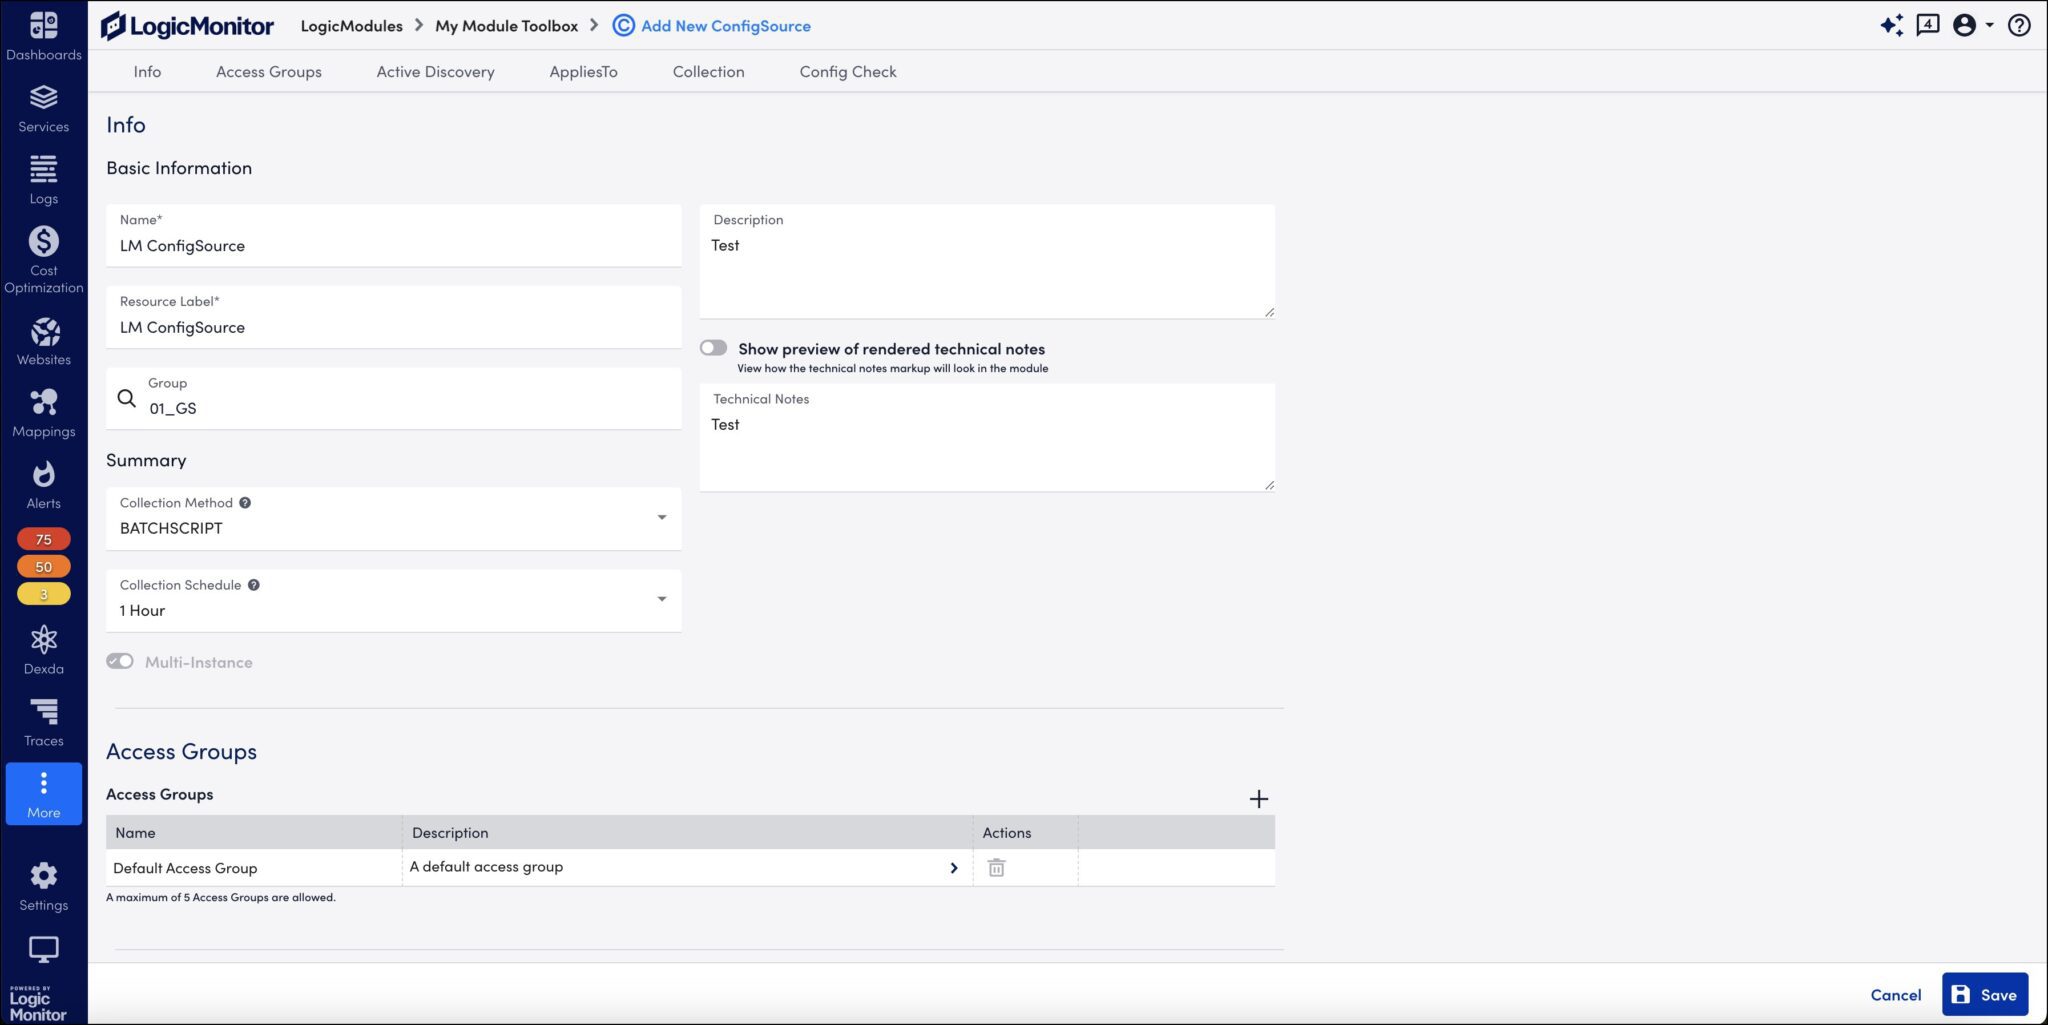Open the Collection Schedule dropdown
The height and width of the screenshot is (1025, 2048).
(x=393, y=600)
